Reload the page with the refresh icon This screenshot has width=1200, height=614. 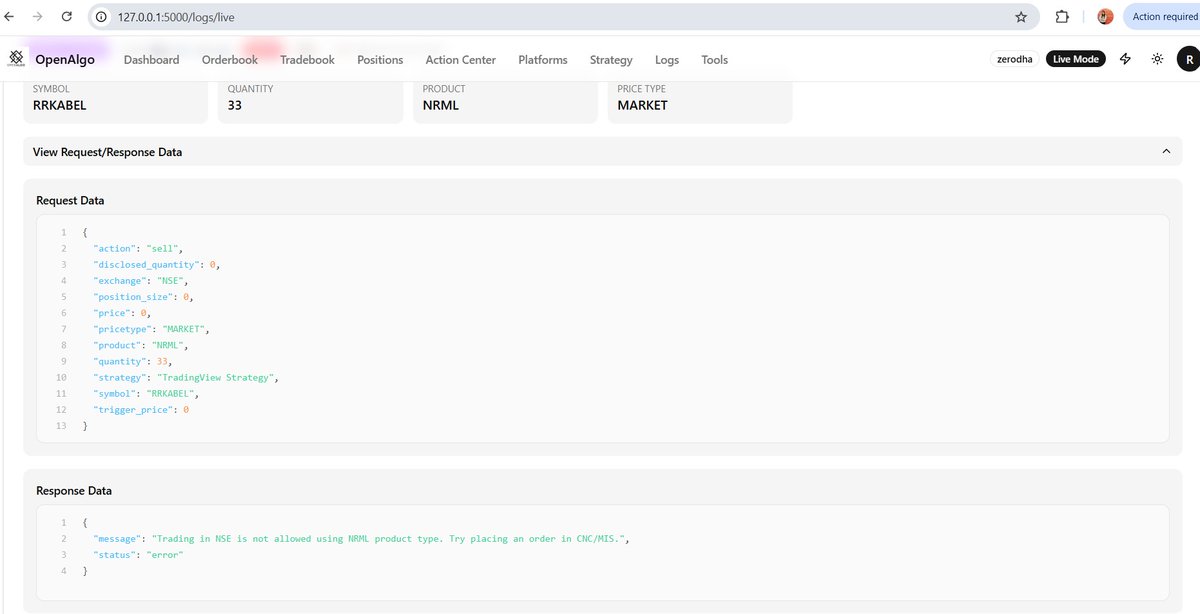coord(66,17)
